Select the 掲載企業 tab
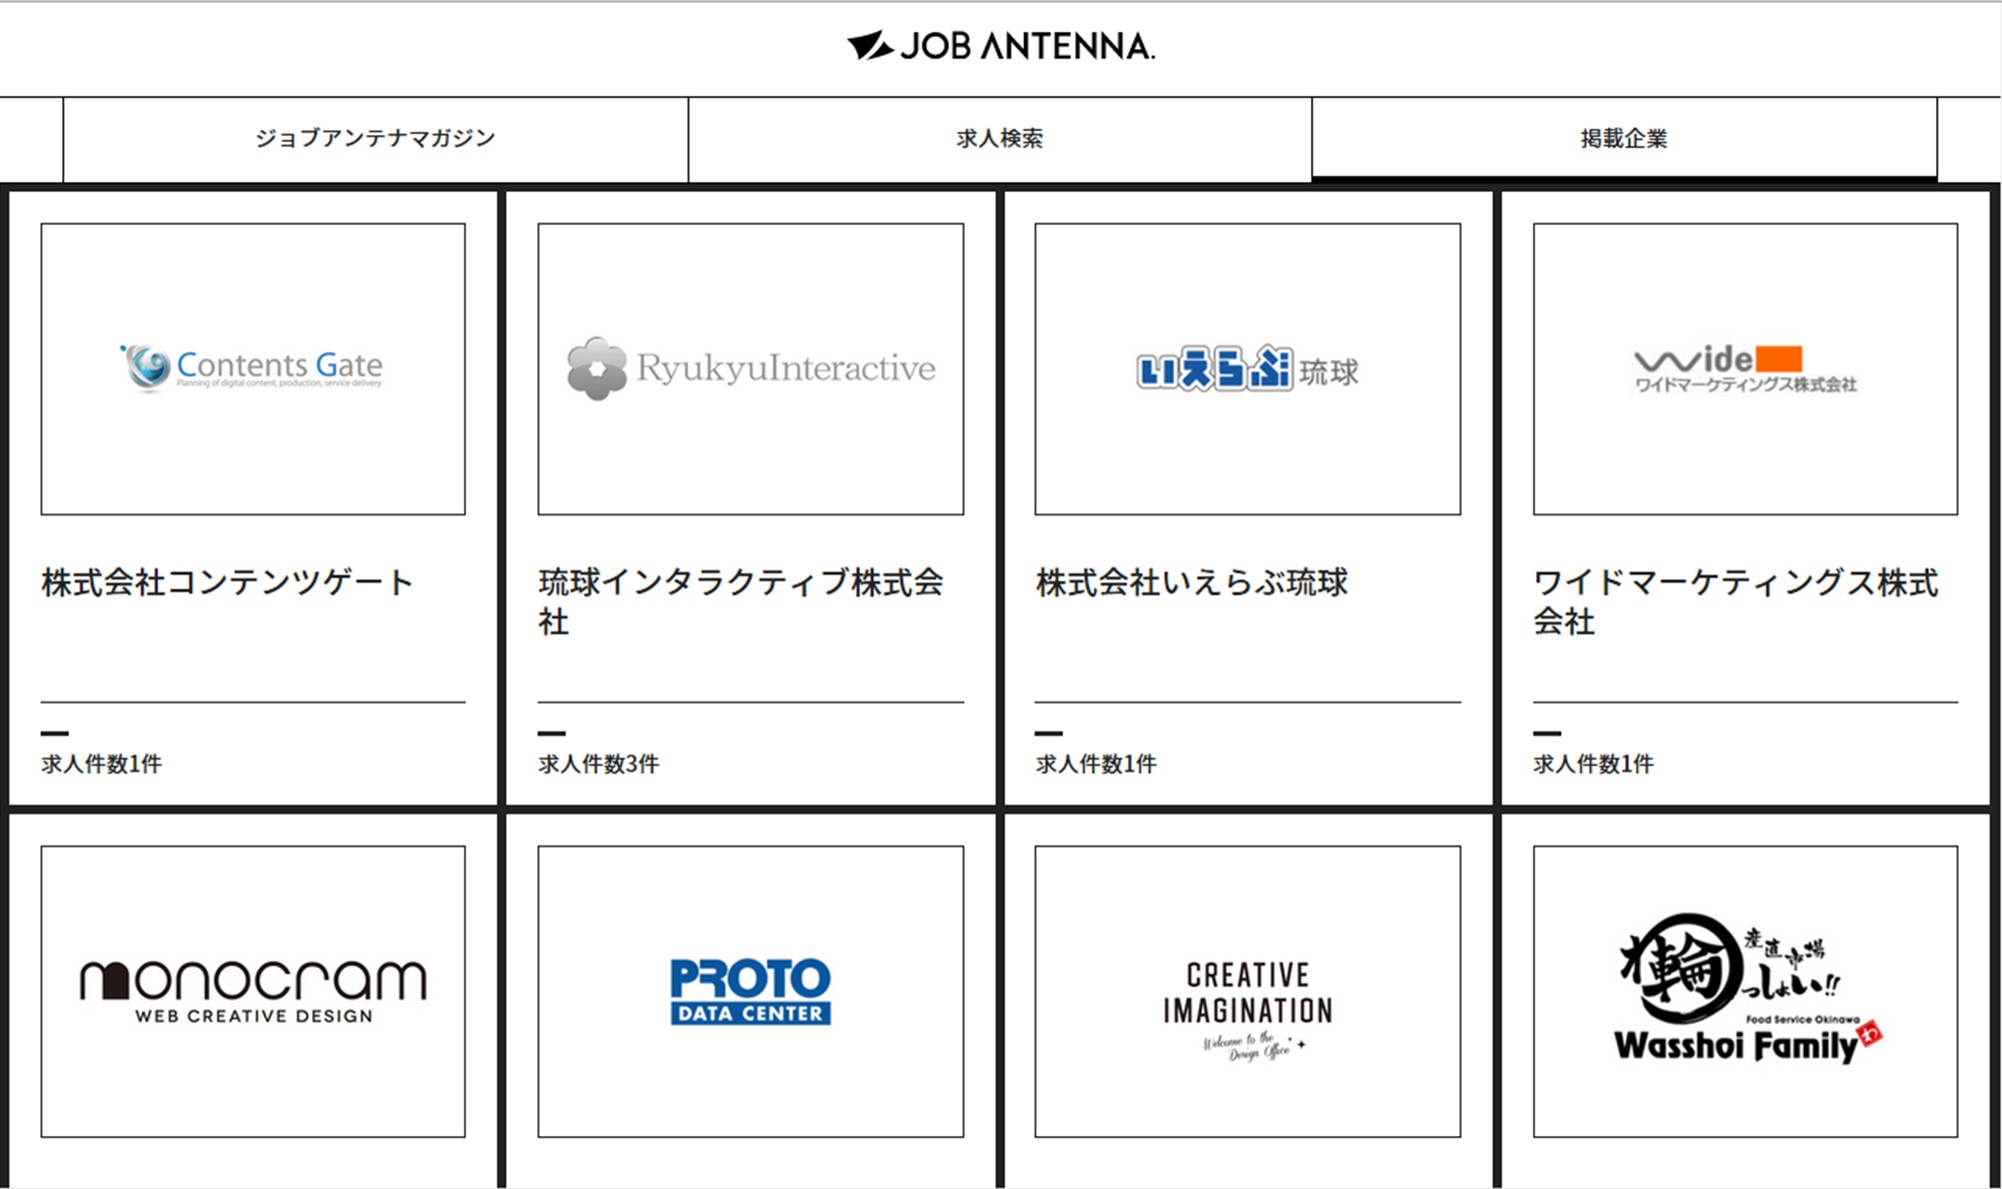 click(x=1623, y=139)
